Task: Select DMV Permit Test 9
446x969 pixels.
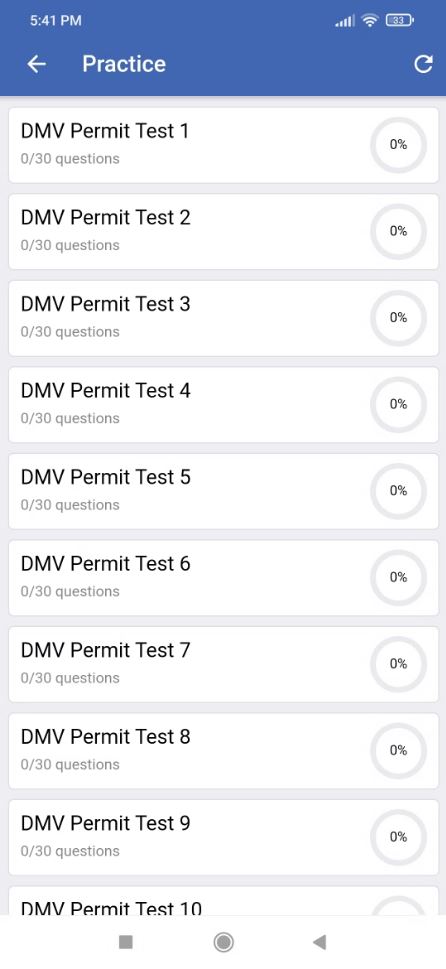Action: (x=223, y=837)
